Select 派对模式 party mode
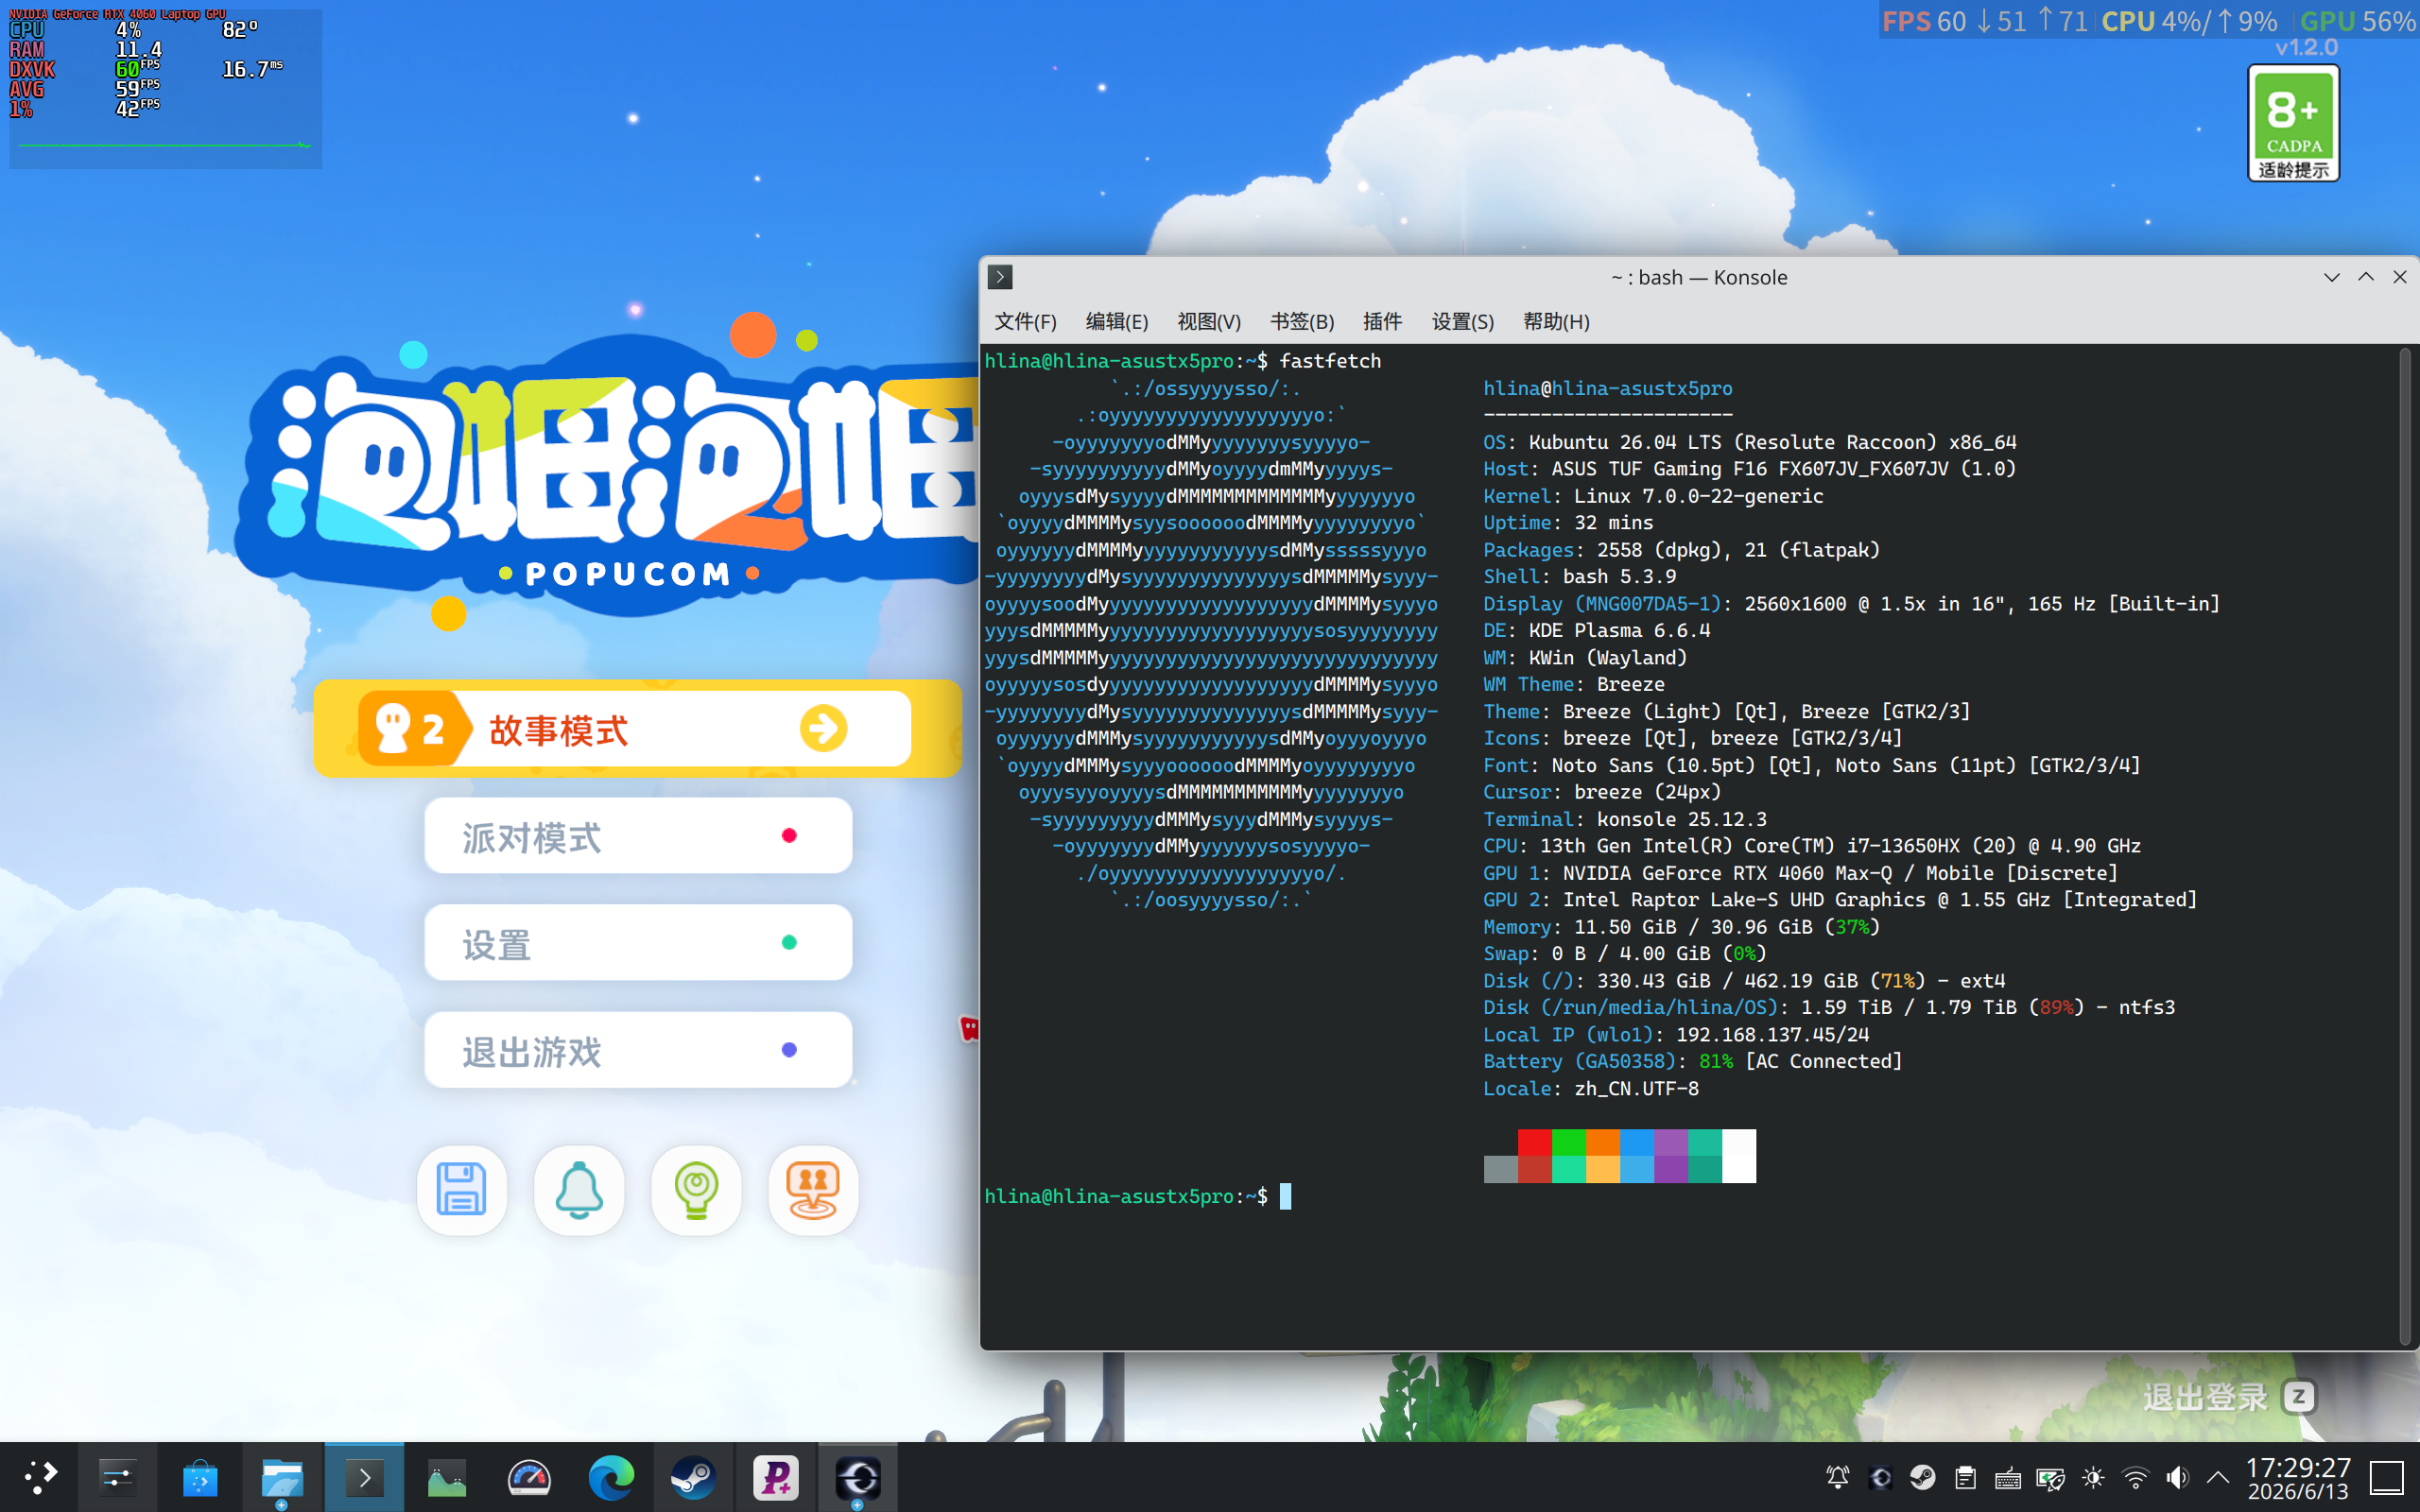The height and width of the screenshot is (1512, 2420). (x=638, y=836)
